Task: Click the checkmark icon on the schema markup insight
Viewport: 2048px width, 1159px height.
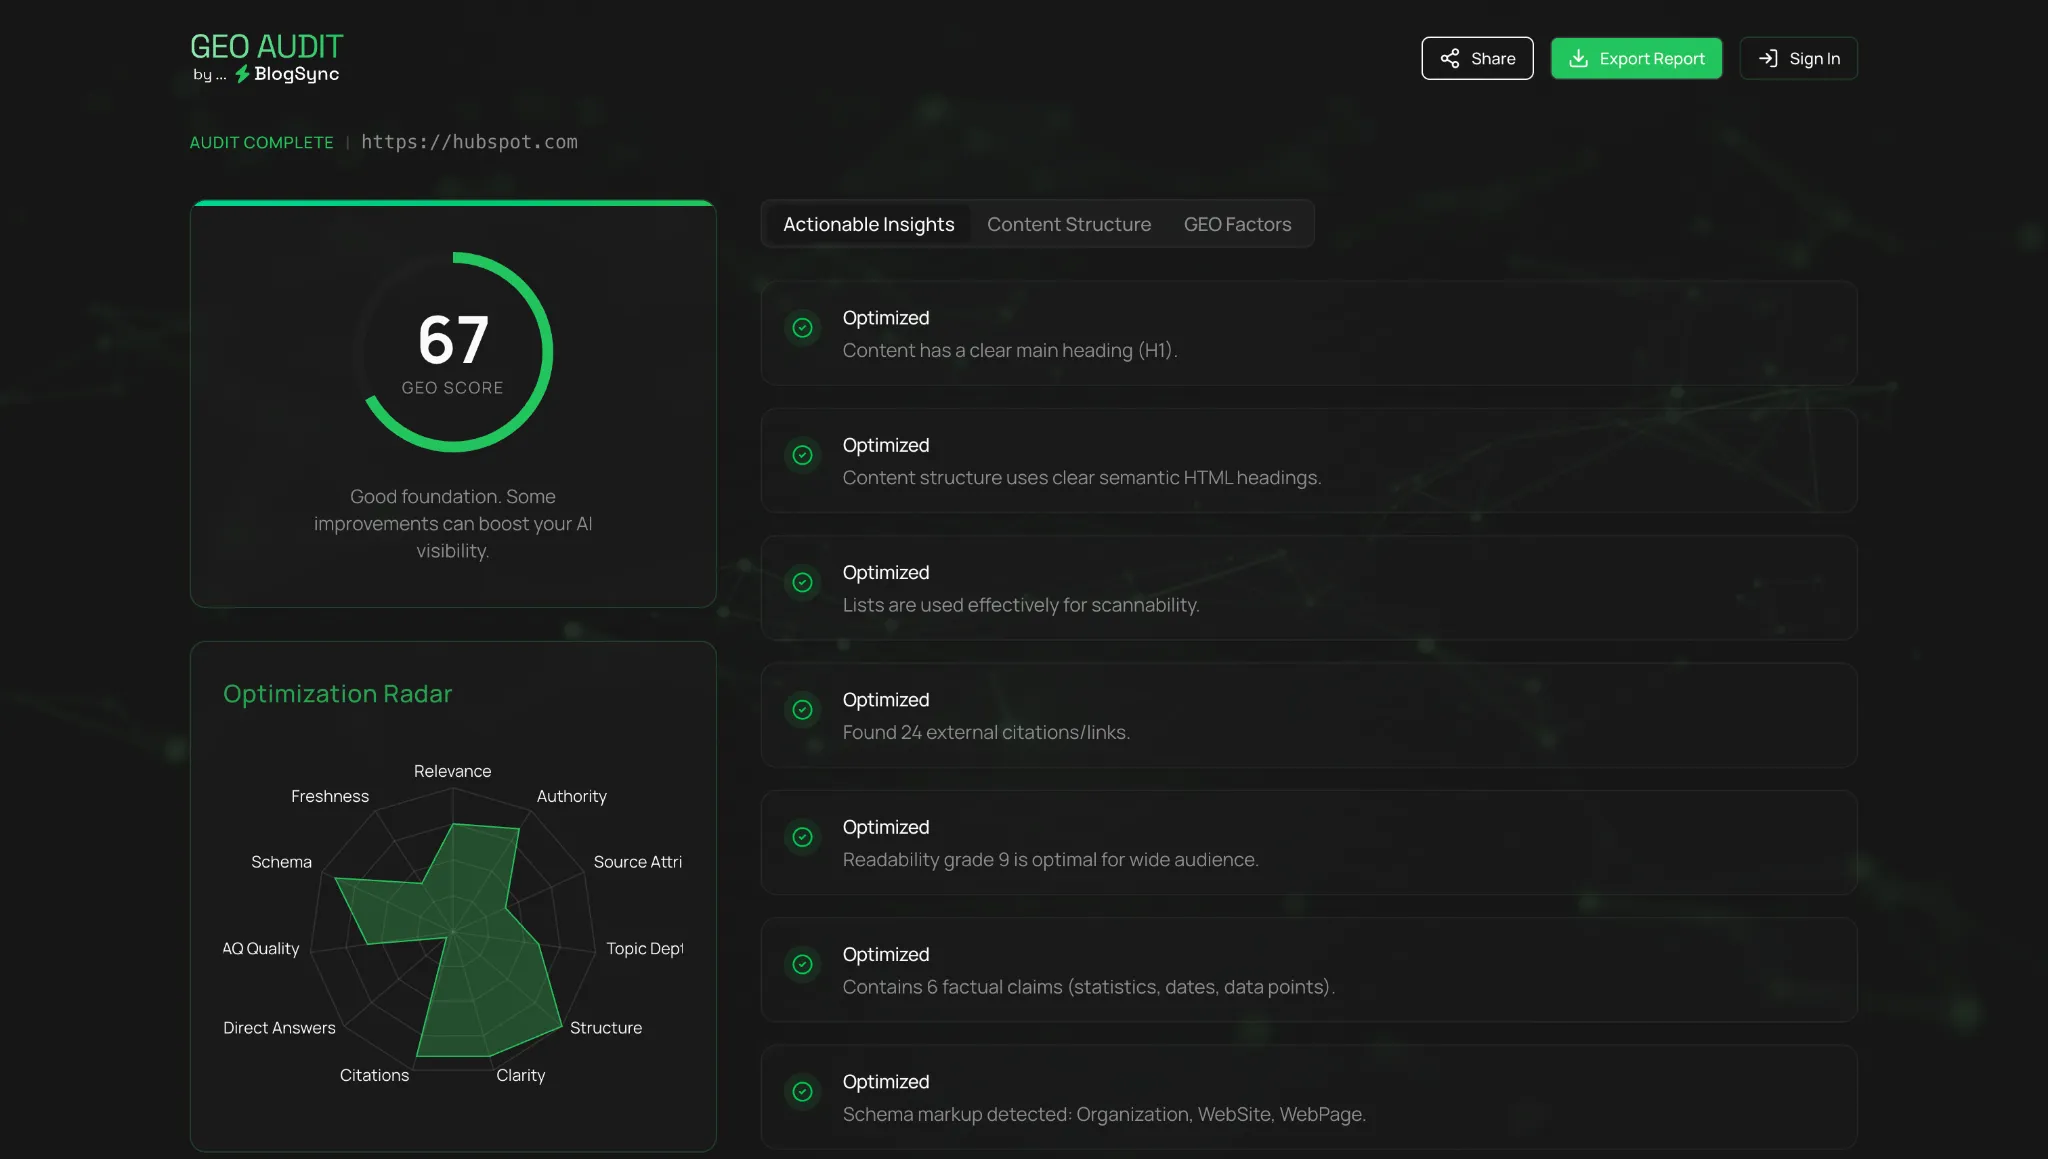Action: click(803, 1092)
